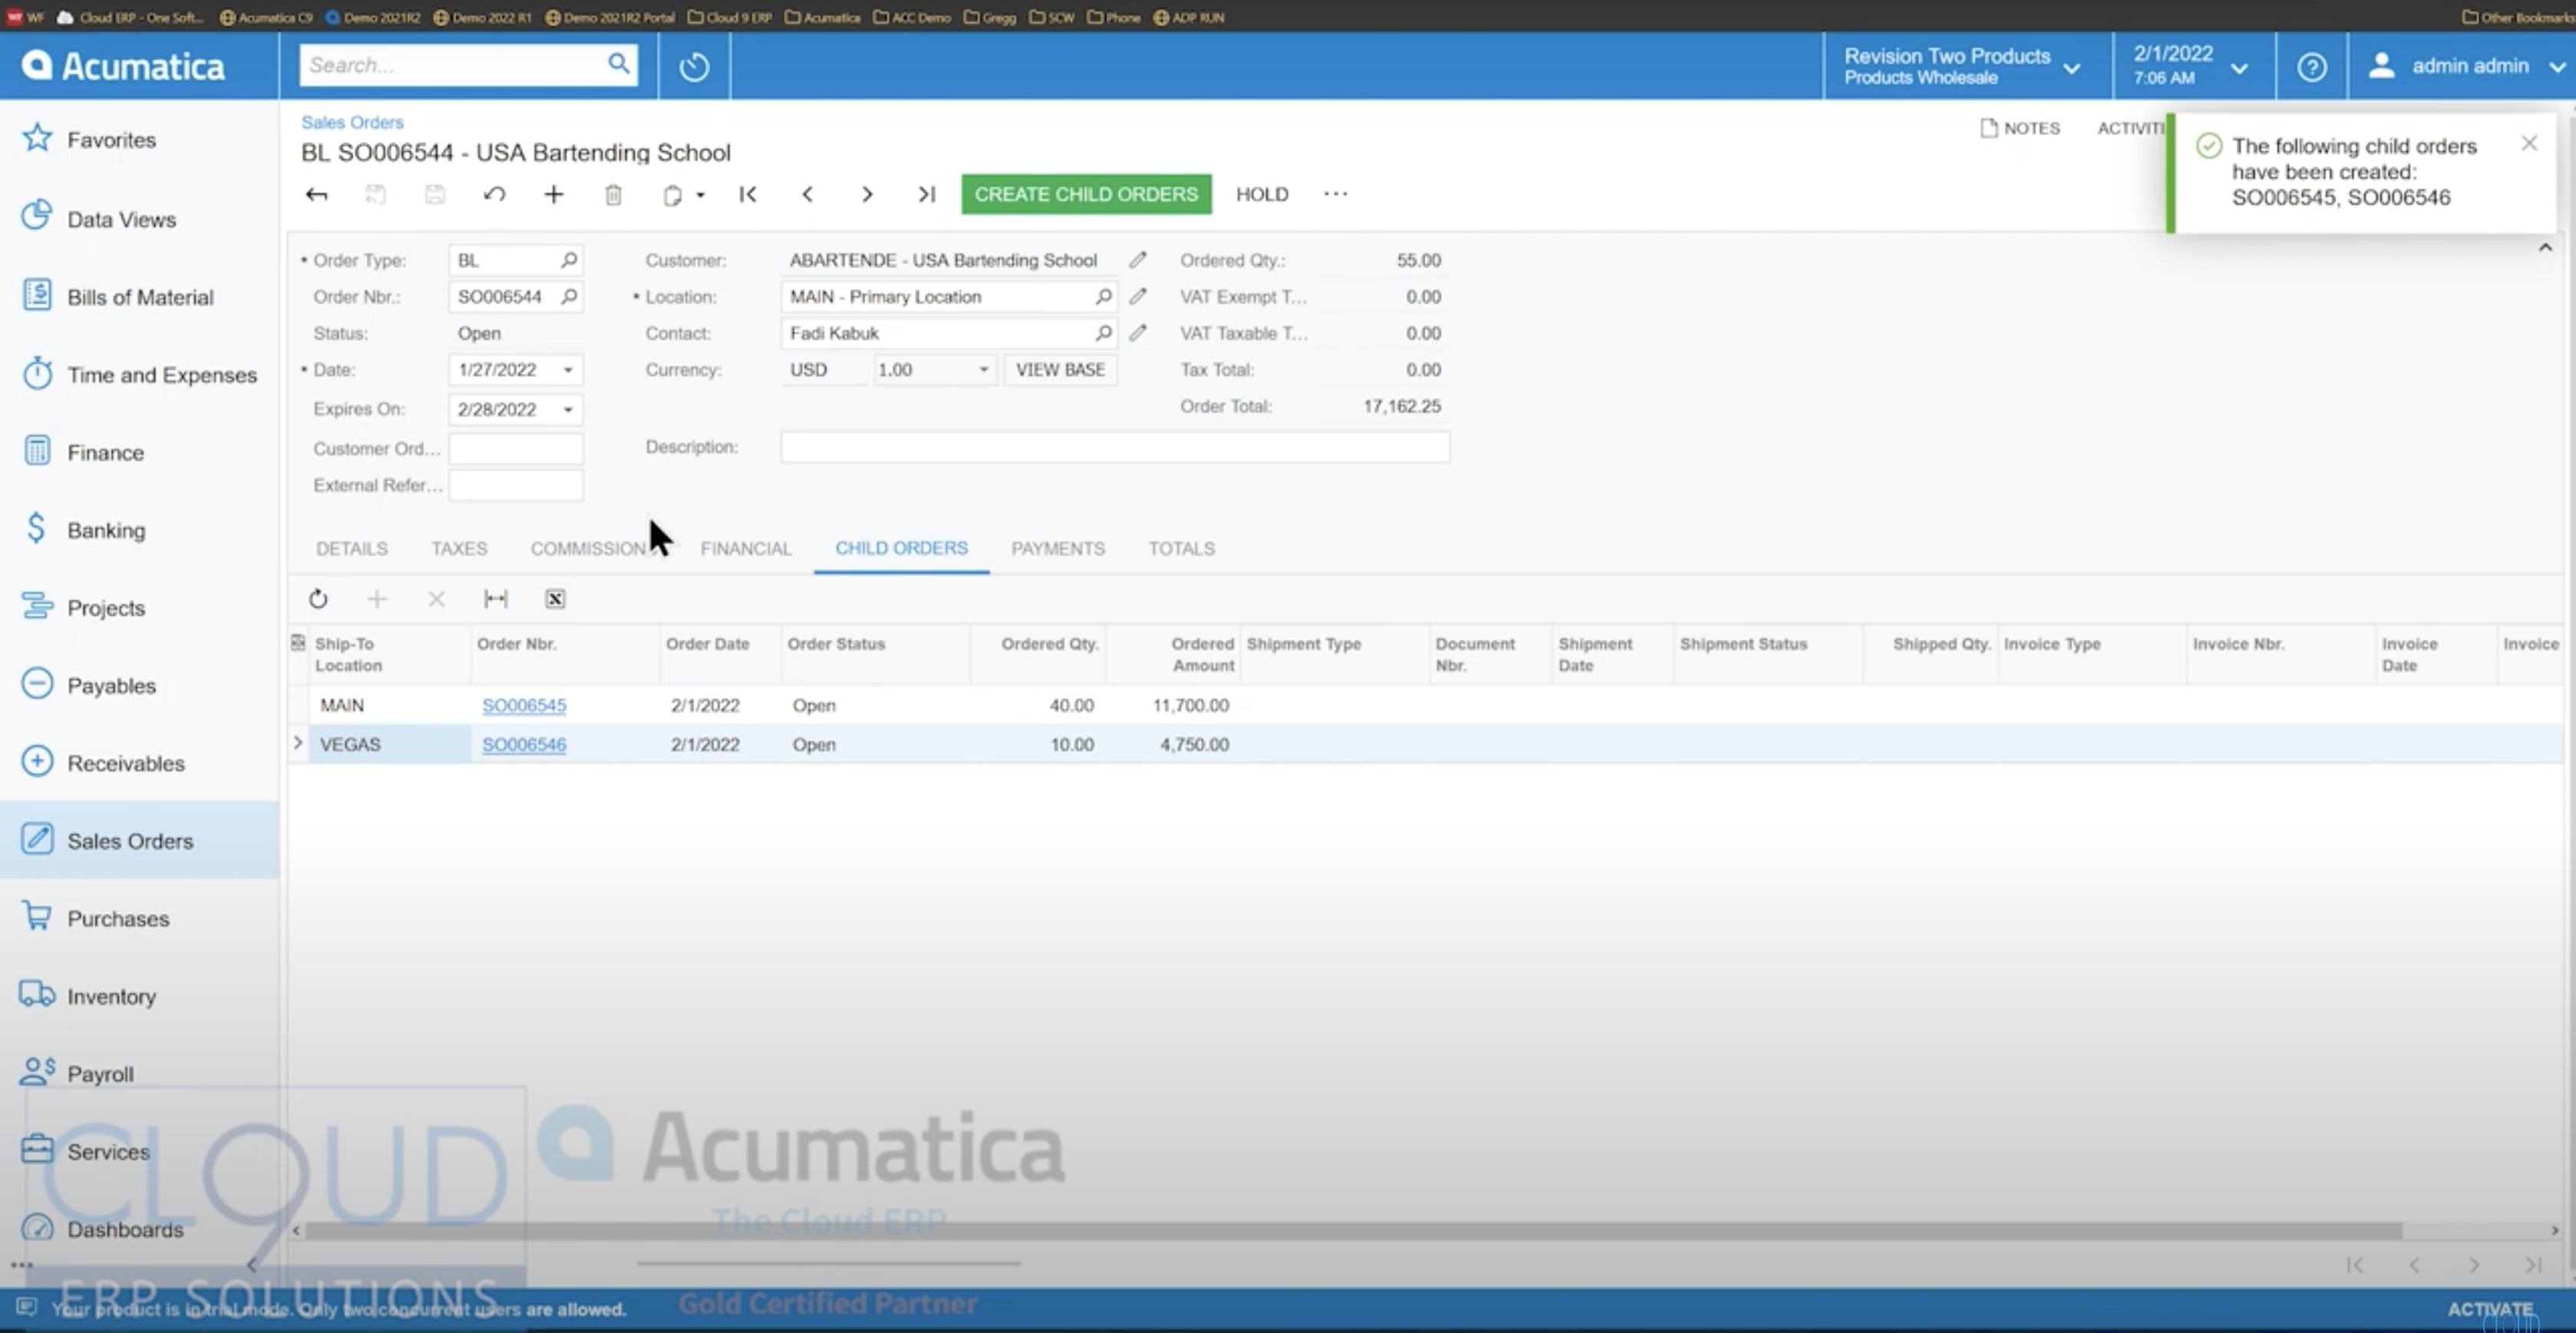Open Data Views workspace
2576x1333 pixels.
[x=98, y=218]
